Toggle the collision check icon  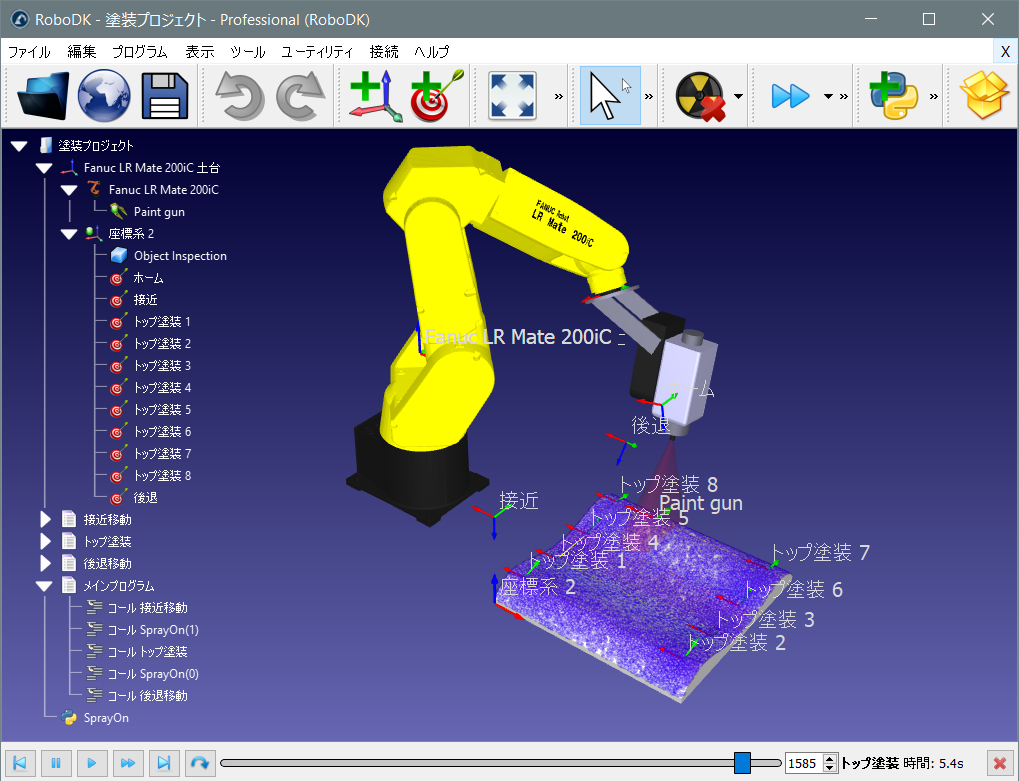[701, 96]
